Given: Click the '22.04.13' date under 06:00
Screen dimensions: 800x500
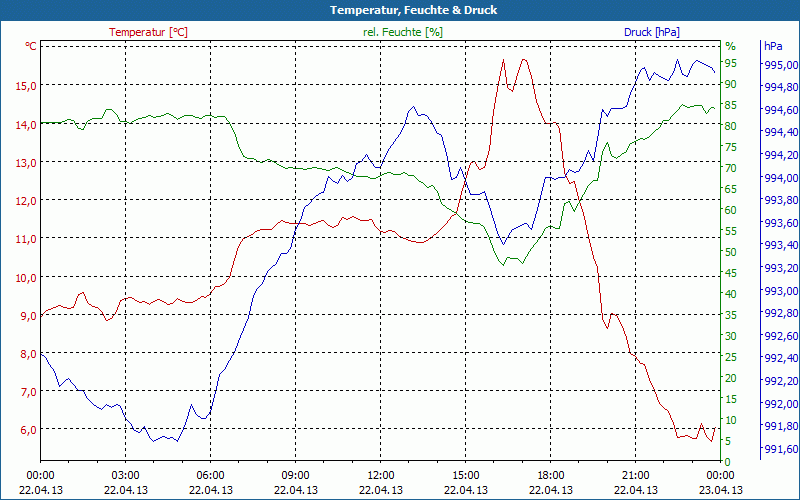Looking at the screenshot, I should 211,490.
